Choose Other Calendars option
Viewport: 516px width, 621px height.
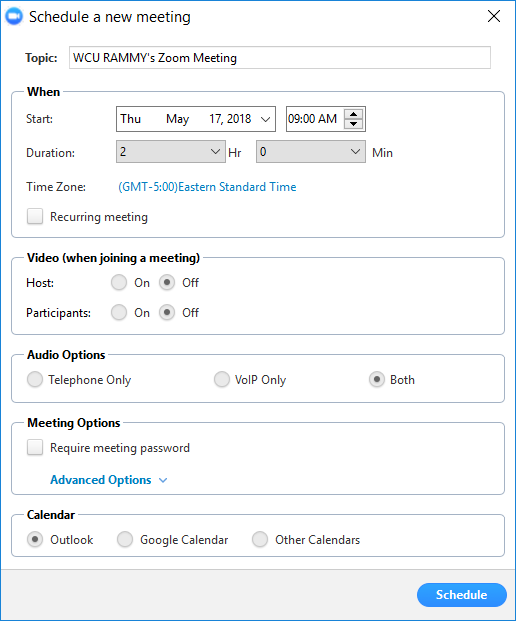click(x=260, y=539)
